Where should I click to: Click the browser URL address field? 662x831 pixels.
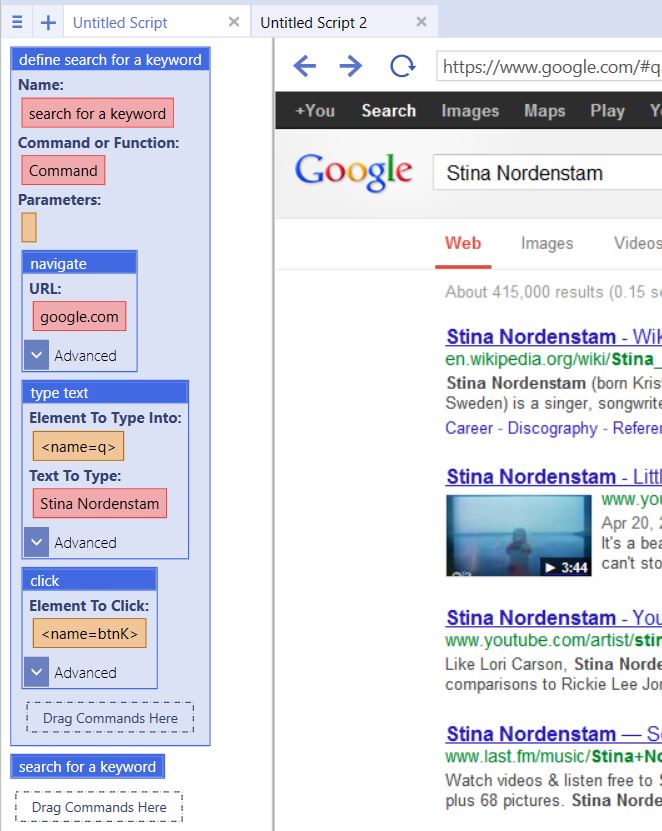549,66
